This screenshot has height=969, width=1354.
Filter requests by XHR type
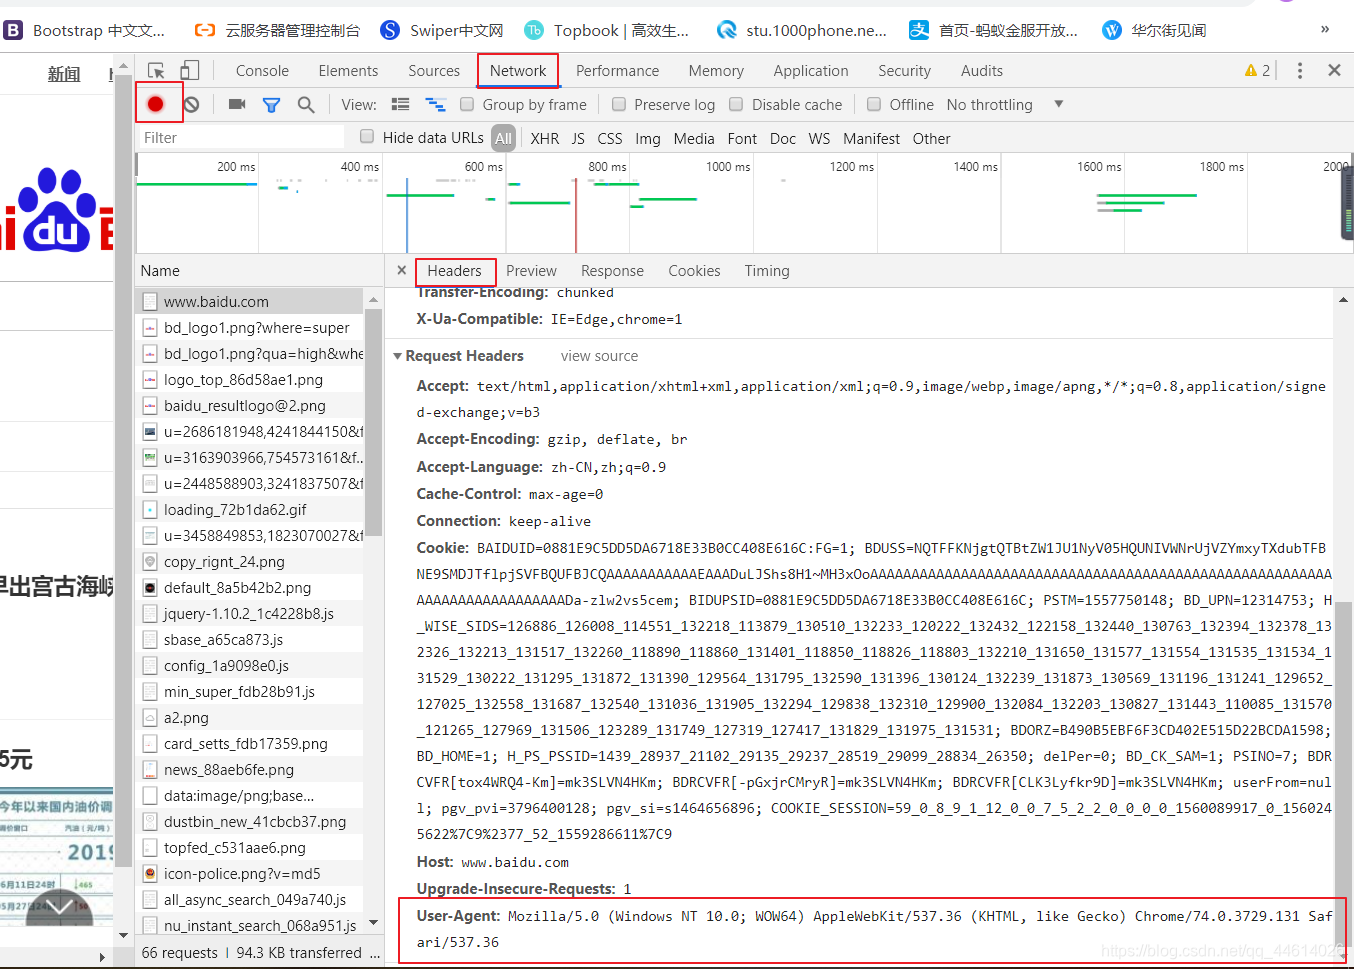[x=545, y=138]
